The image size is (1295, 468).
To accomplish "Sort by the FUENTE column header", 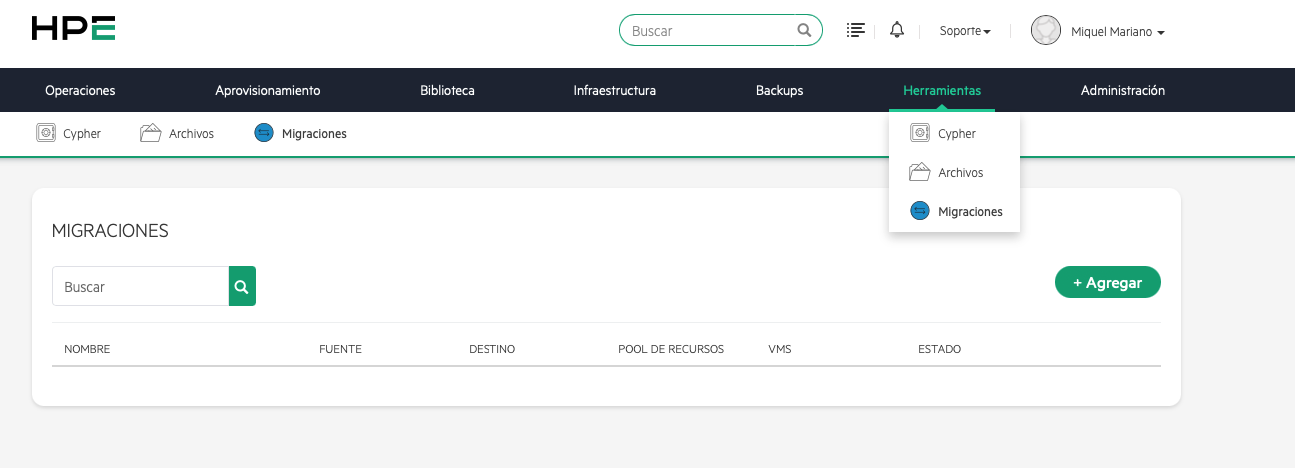I will tap(340, 349).
